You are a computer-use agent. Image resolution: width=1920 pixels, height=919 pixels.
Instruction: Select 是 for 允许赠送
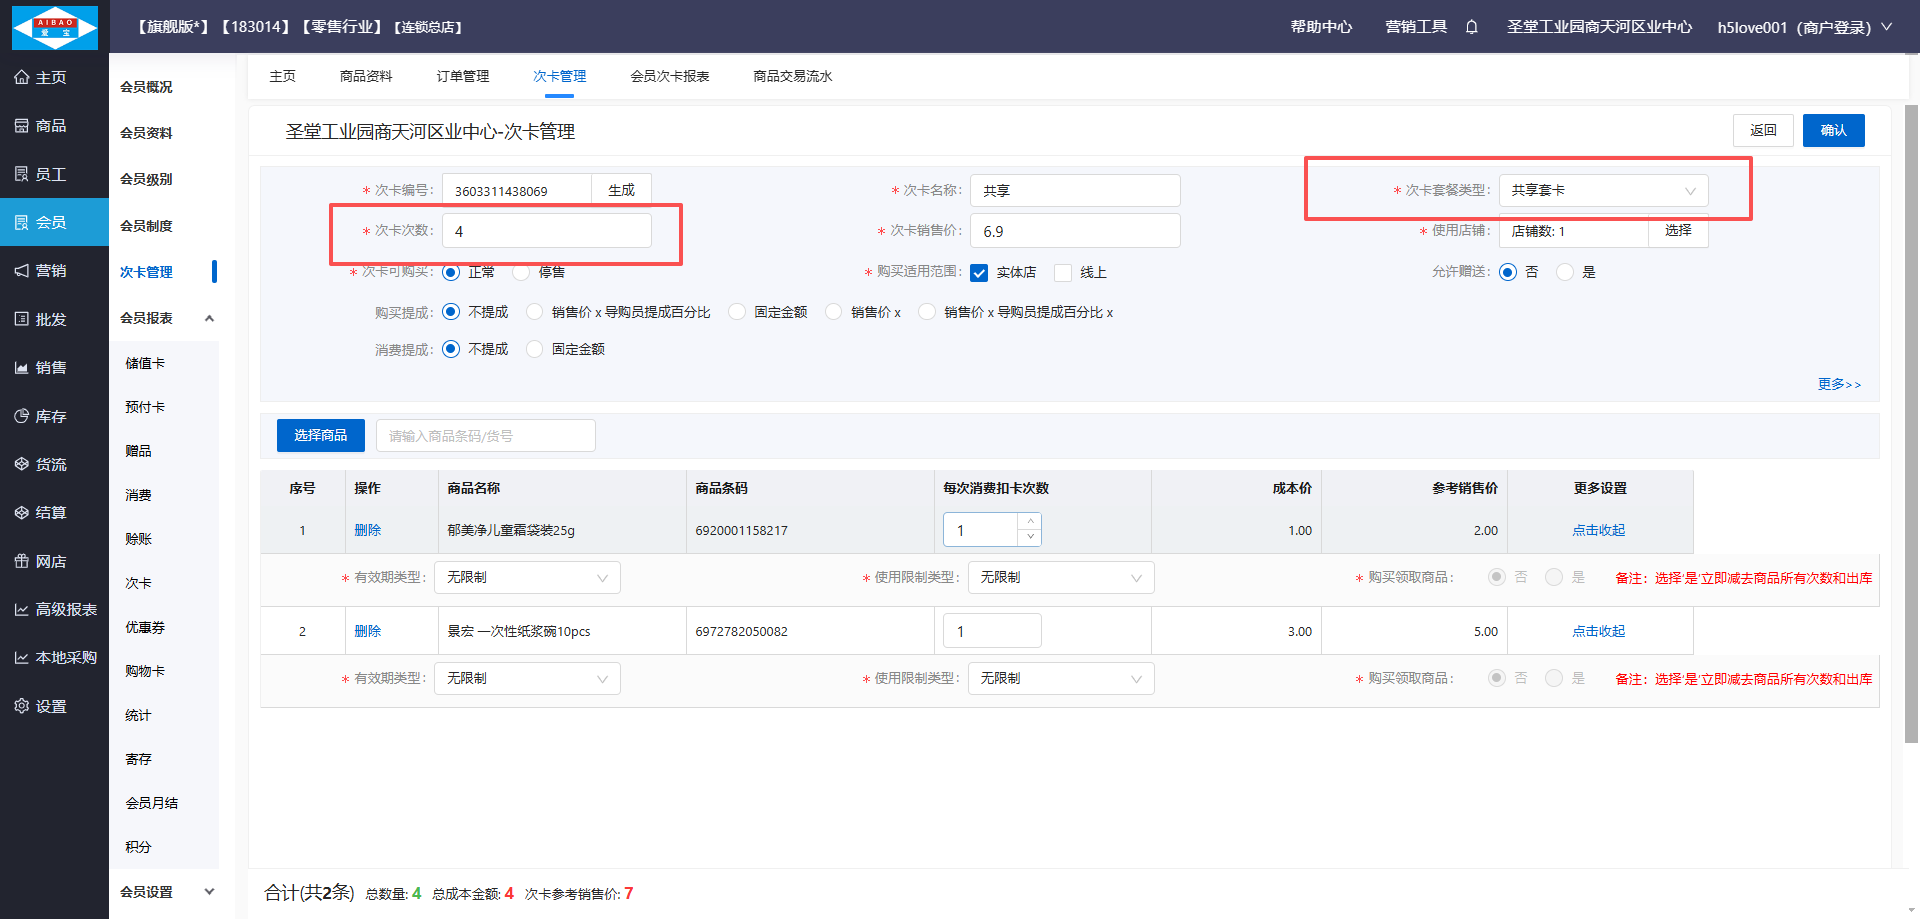[1565, 272]
